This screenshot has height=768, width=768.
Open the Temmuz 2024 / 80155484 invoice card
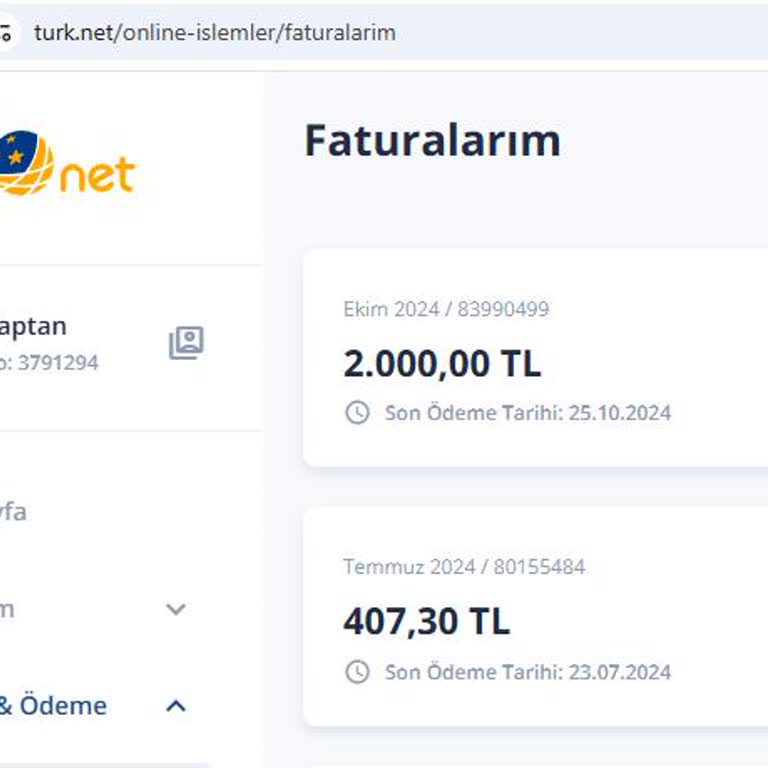pos(535,617)
